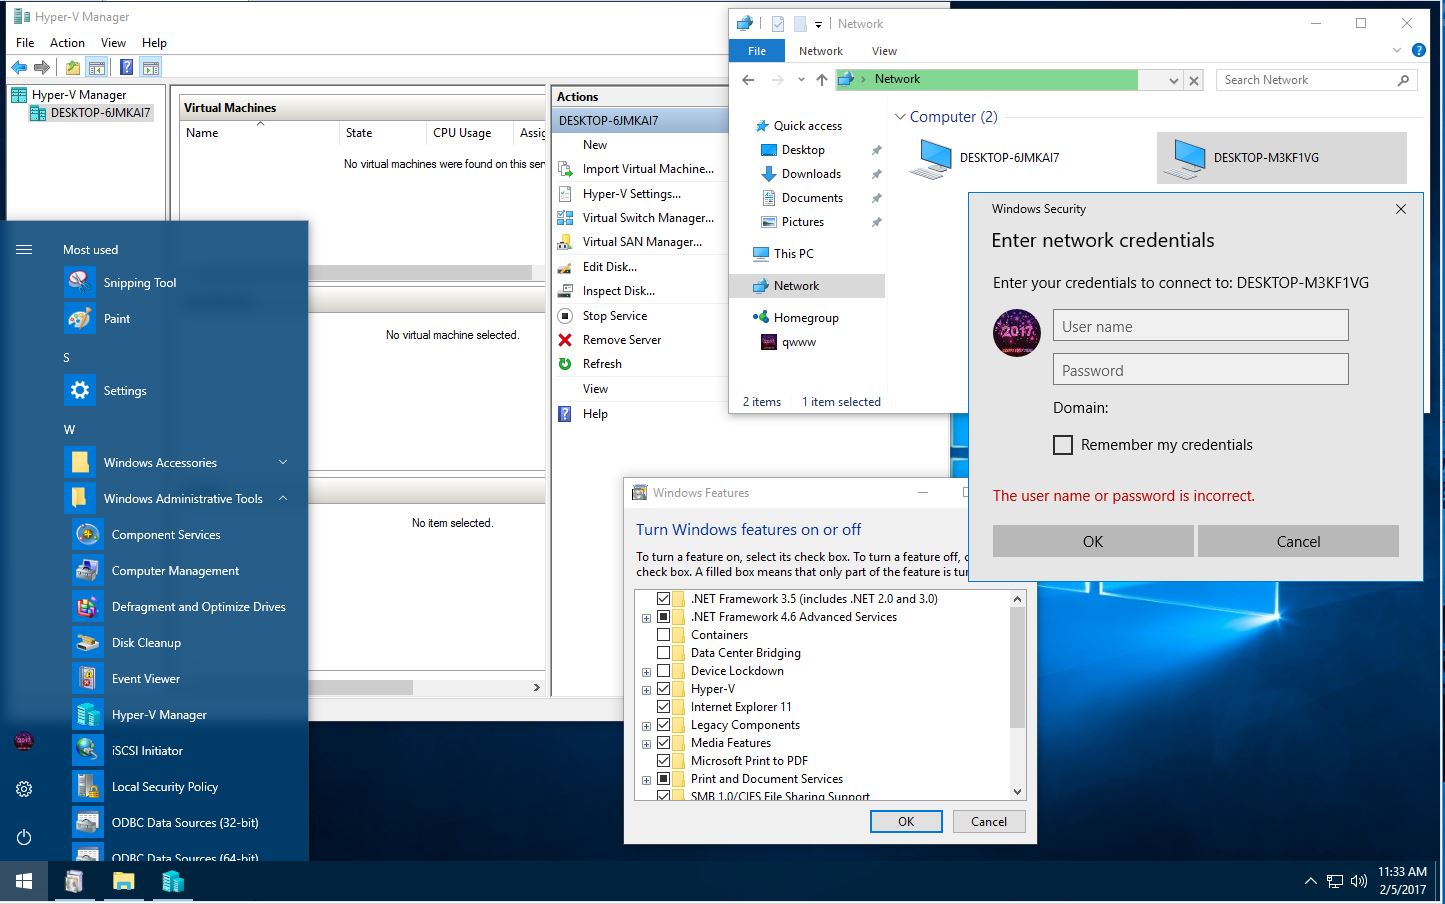
Task: Click the Back arrow in Hyper-V Manager toolbar
Action: [x=19, y=68]
